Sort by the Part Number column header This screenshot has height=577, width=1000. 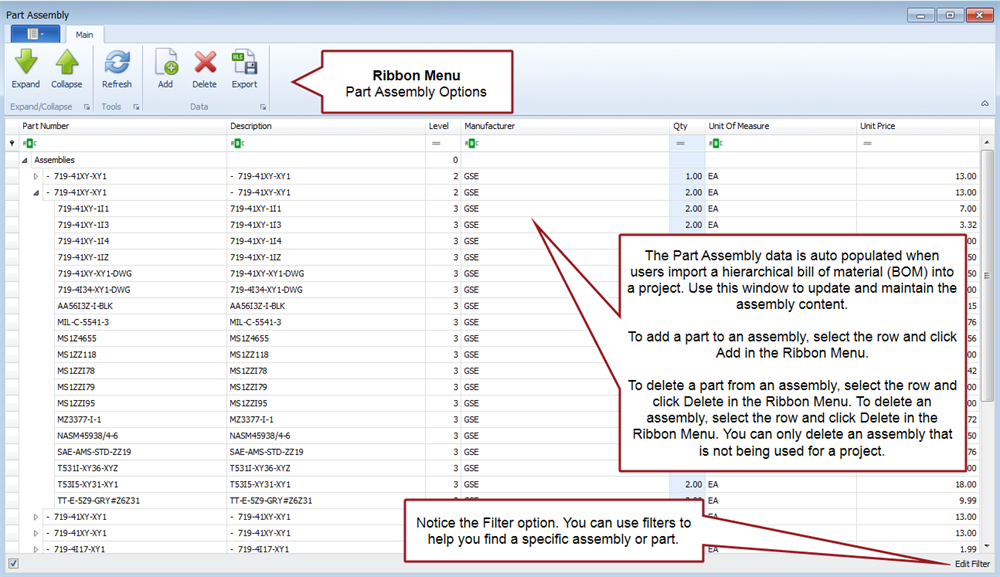46,127
